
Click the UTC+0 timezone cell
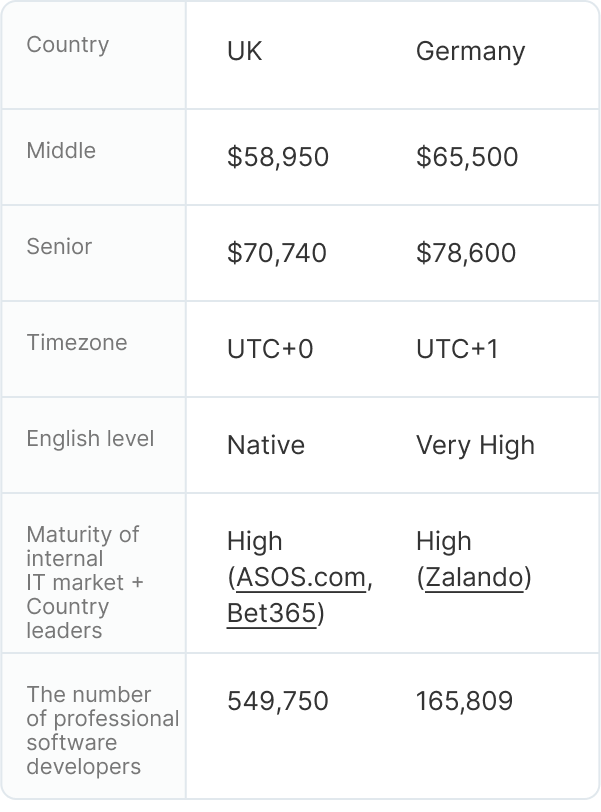270,349
